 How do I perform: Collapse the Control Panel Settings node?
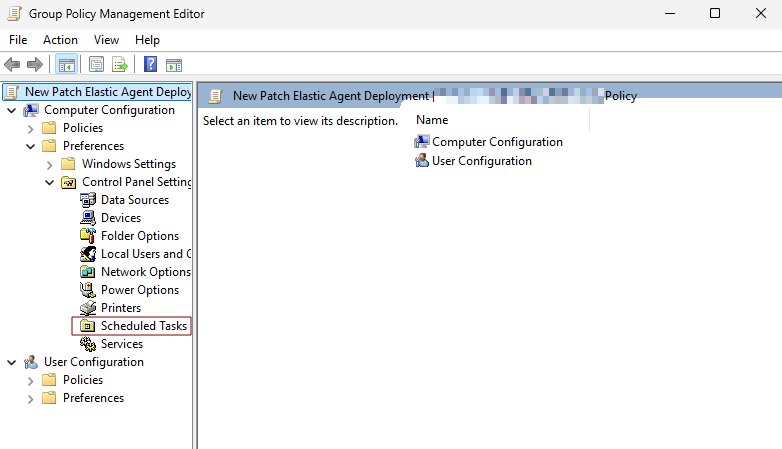click(x=49, y=182)
